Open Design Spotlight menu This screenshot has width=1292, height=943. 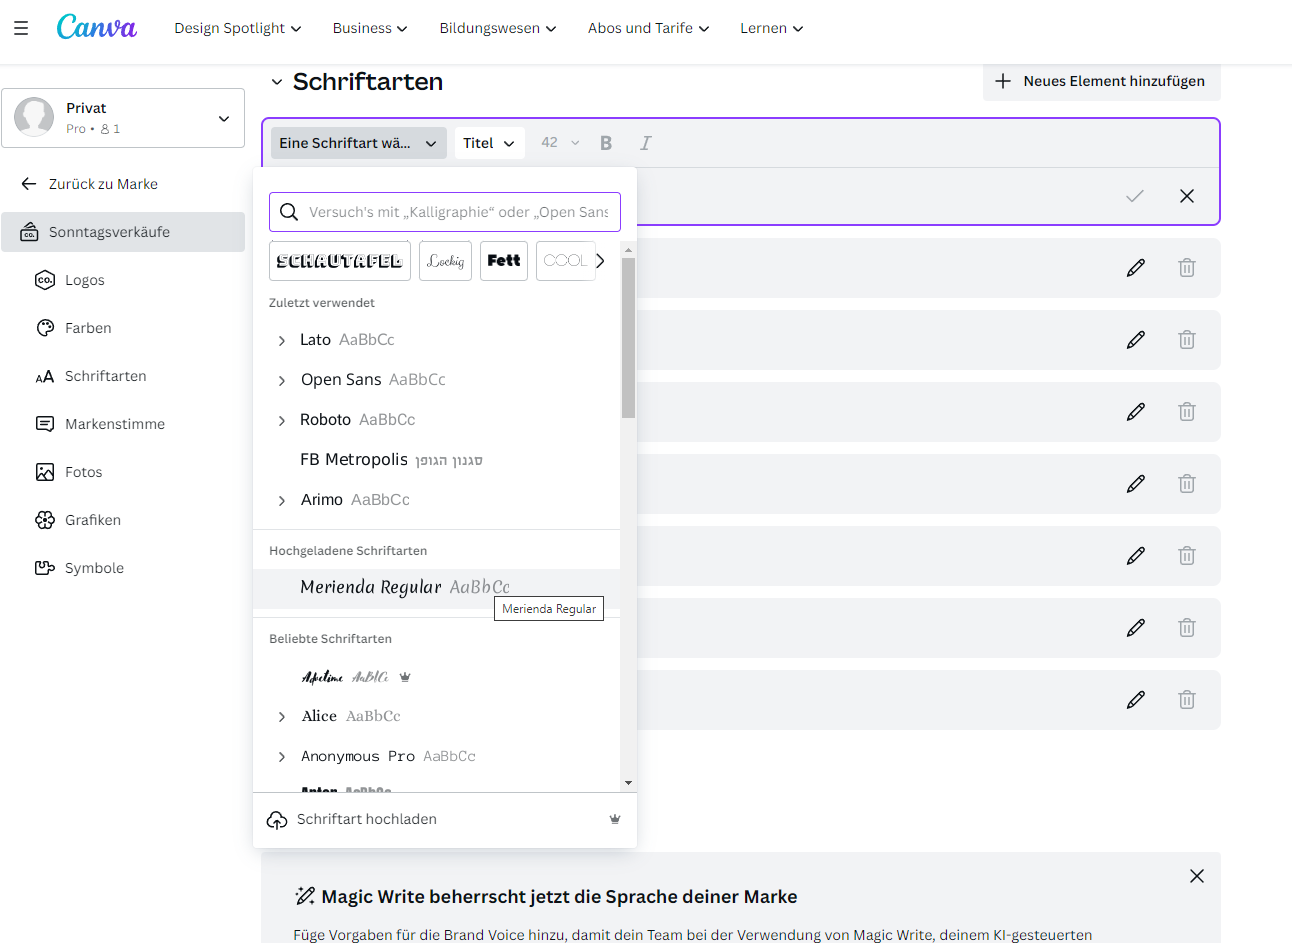pyautogui.click(x=237, y=28)
